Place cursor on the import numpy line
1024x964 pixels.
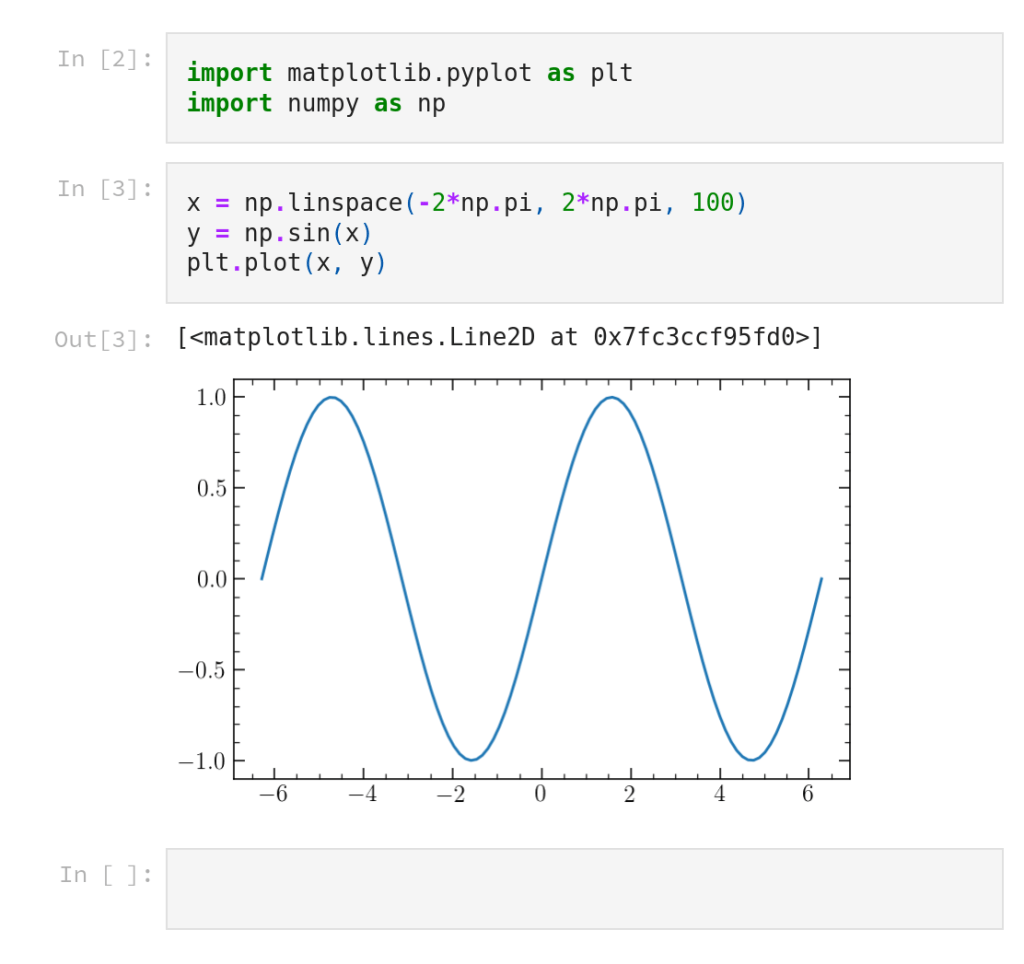click(316, 103)
